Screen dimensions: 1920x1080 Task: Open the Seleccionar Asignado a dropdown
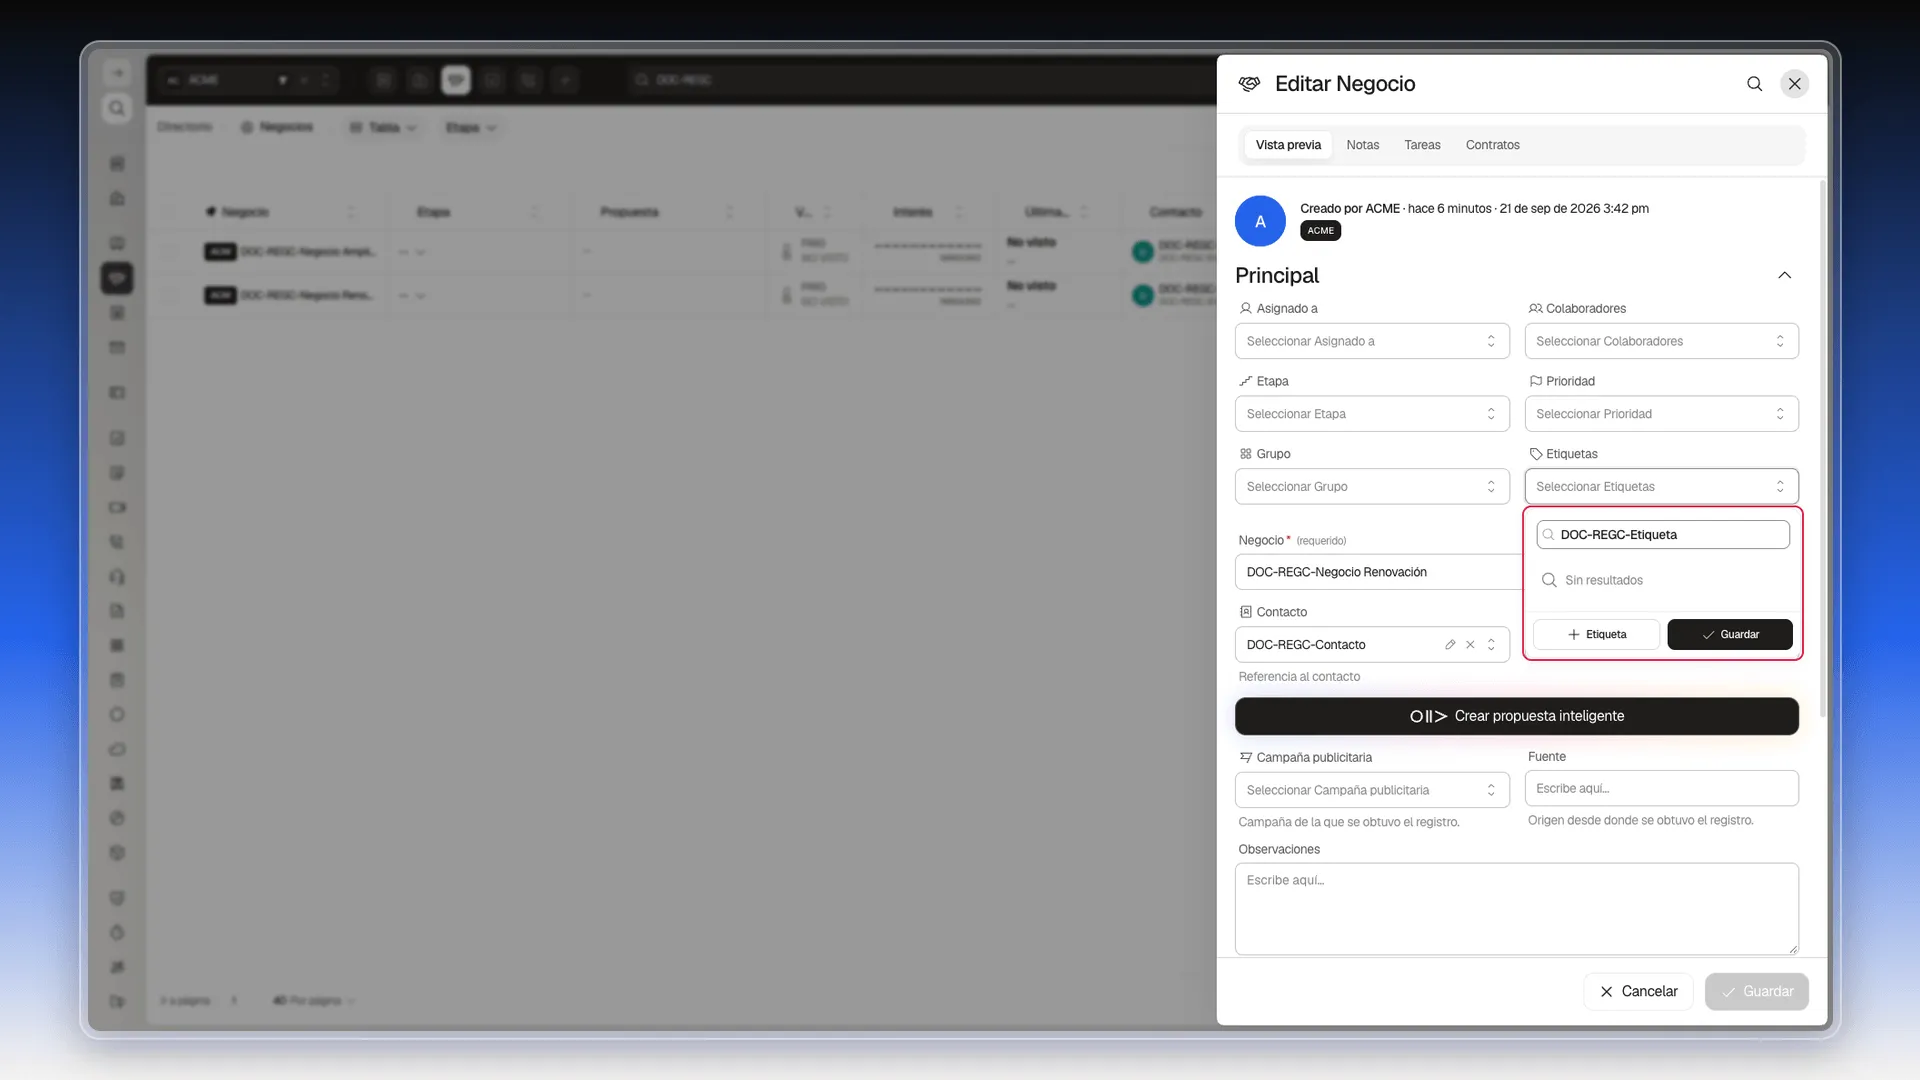[1372, 341]
